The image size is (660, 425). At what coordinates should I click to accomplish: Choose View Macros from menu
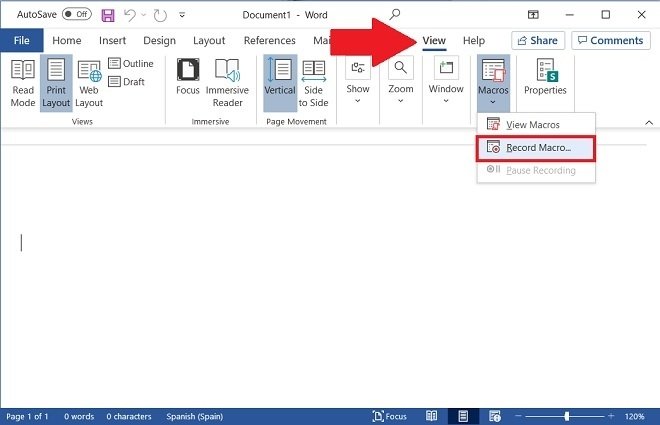pos(536,125)
